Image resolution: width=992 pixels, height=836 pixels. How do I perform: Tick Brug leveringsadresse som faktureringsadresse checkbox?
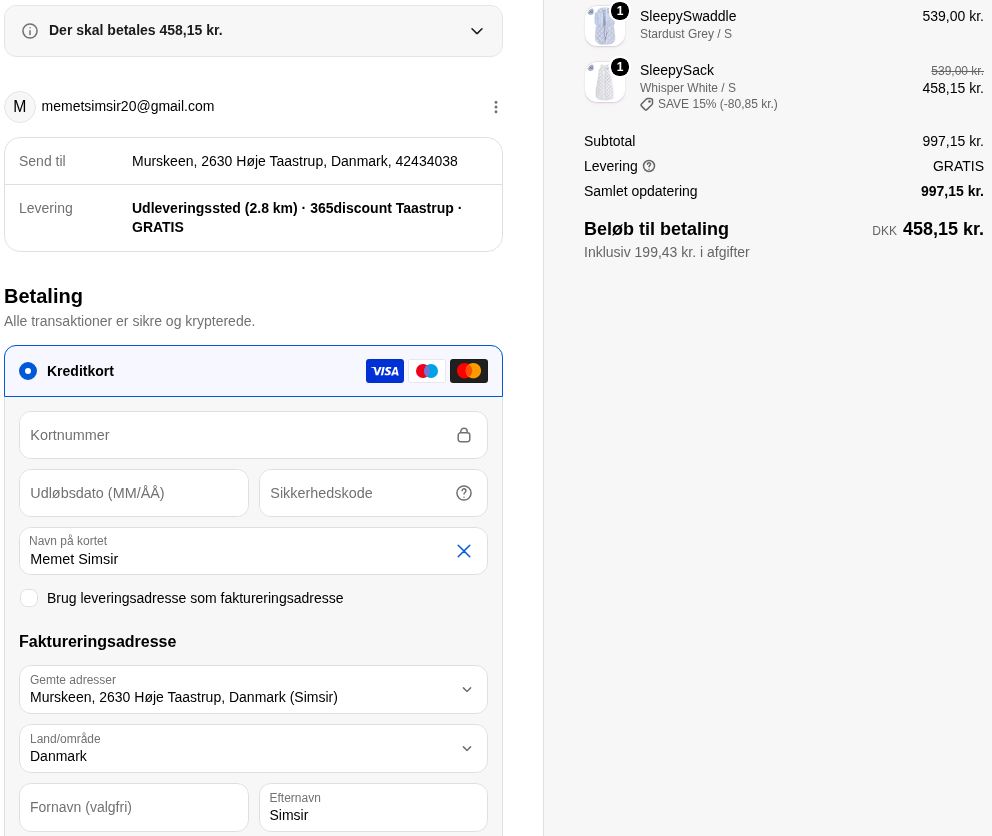point(29,598)
